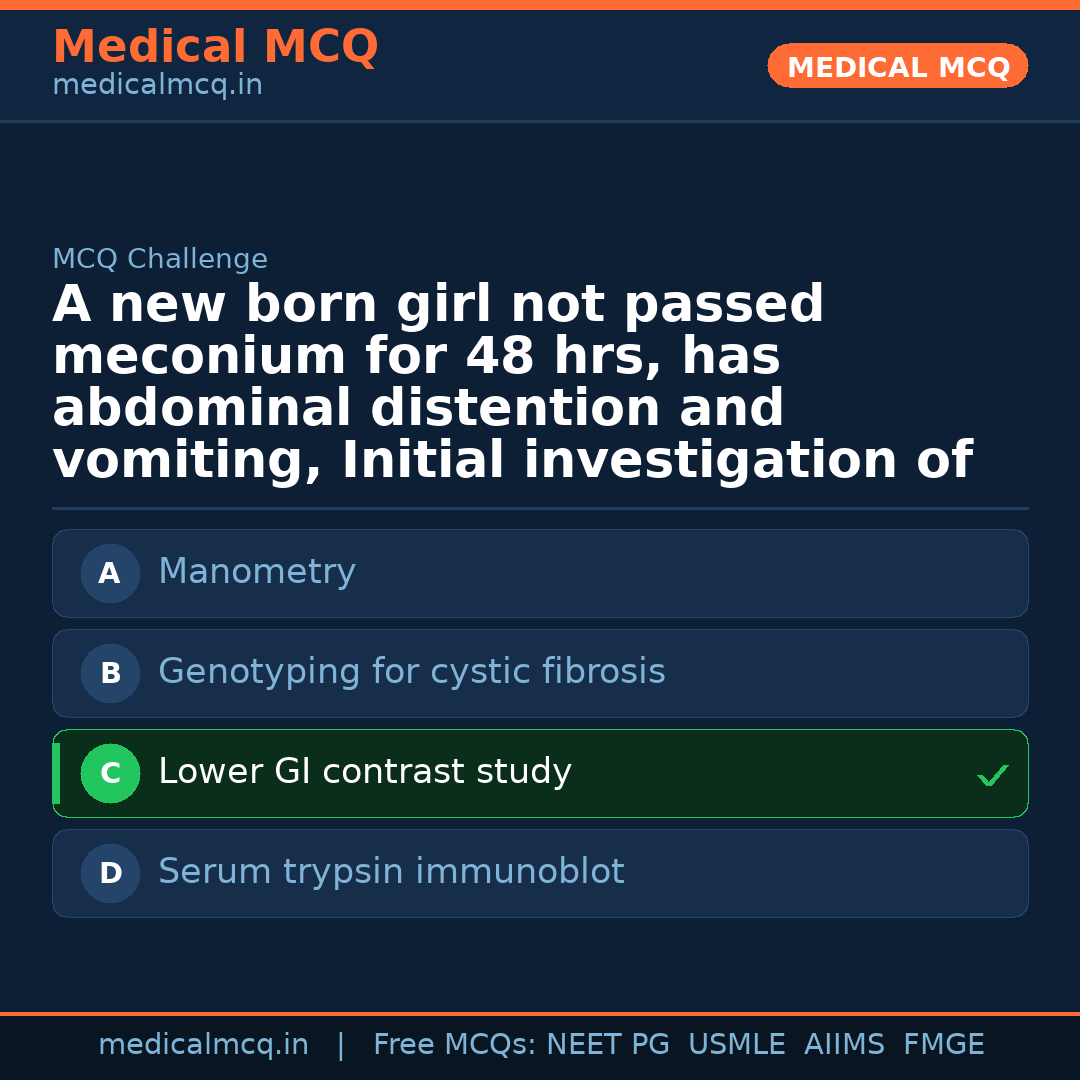Select FMGE in the footer
This screenshot has width=1080, height=1080.
tap(943, 1045)
